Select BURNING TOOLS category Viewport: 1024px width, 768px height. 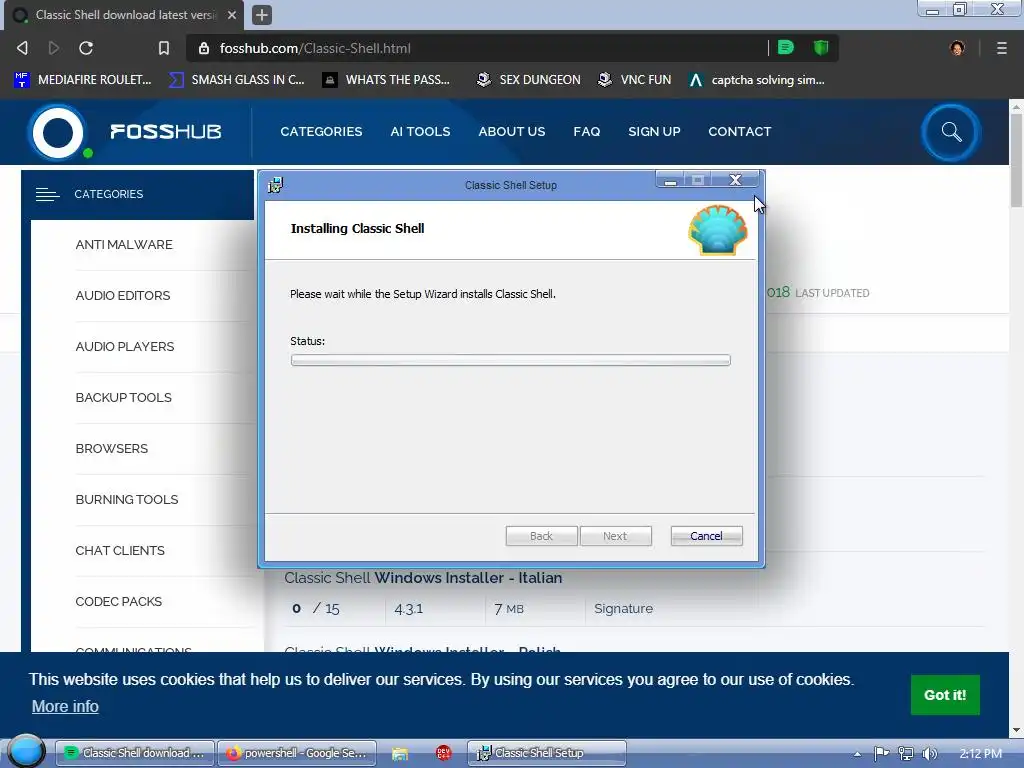(x=127, y=500)
